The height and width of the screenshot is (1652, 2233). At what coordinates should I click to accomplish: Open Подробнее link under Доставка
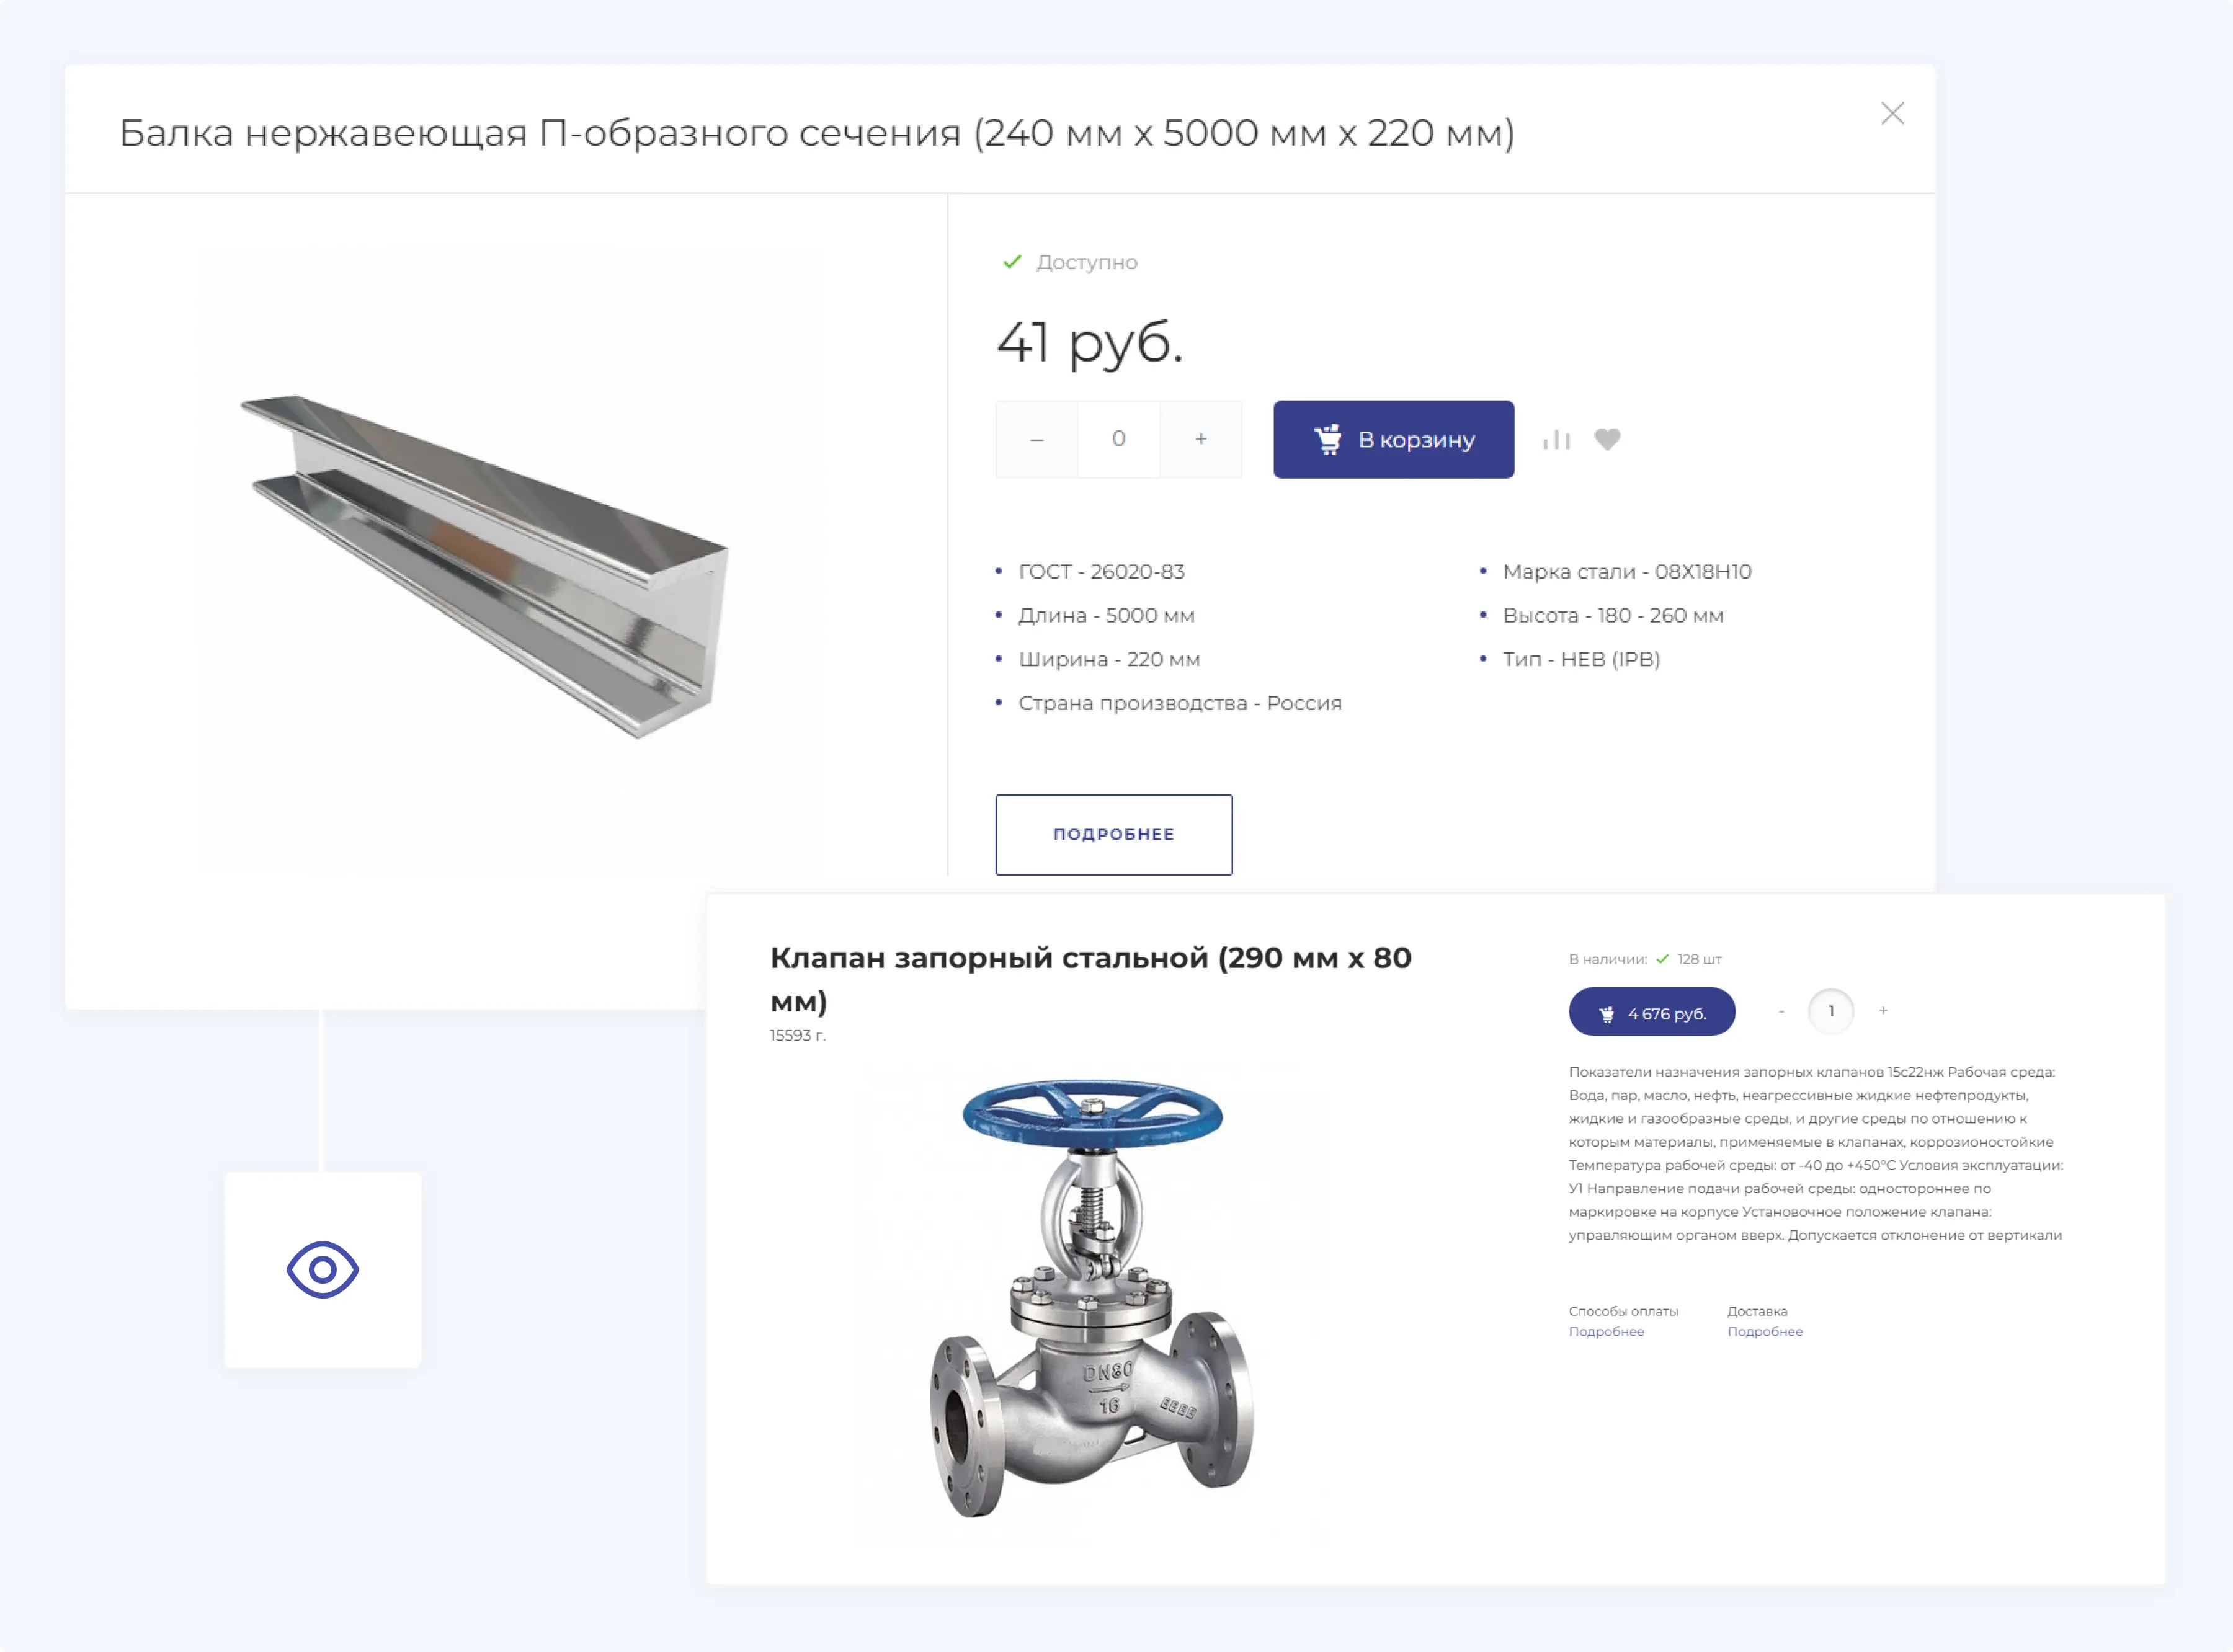[1765, 1331]
